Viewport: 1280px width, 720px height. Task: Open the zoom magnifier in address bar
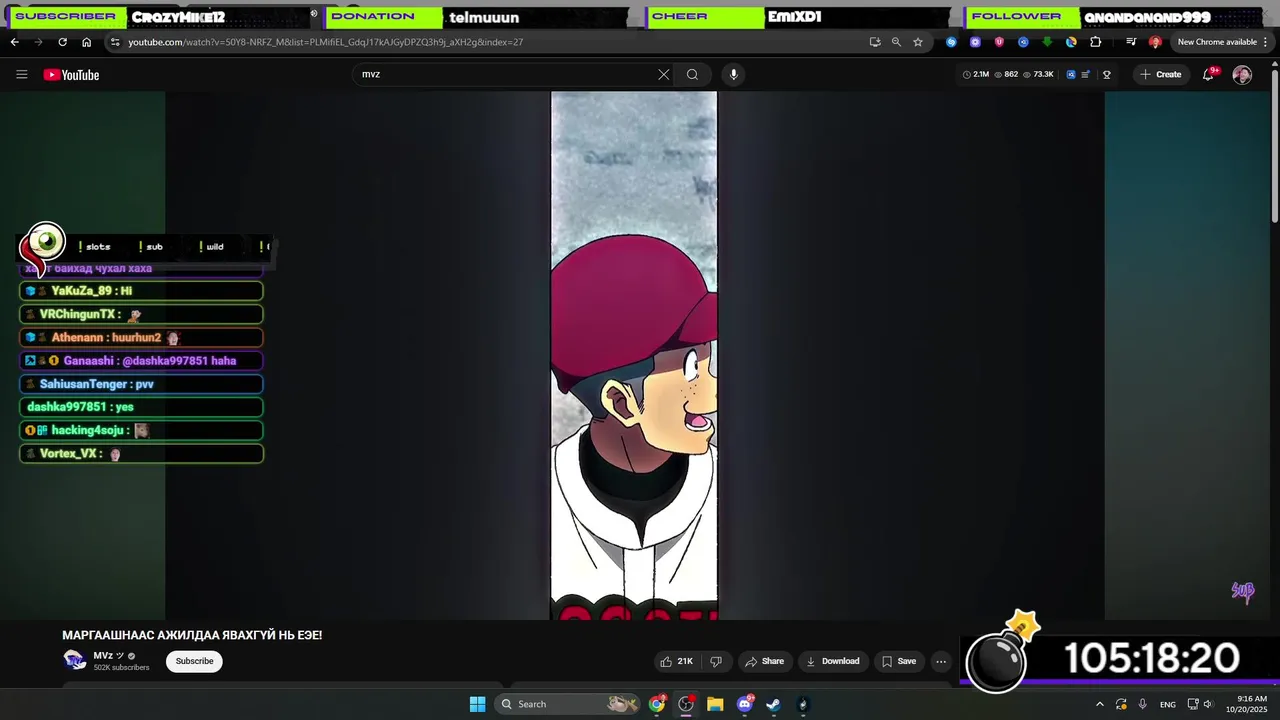pyautogui.click(x=896, y=42)
